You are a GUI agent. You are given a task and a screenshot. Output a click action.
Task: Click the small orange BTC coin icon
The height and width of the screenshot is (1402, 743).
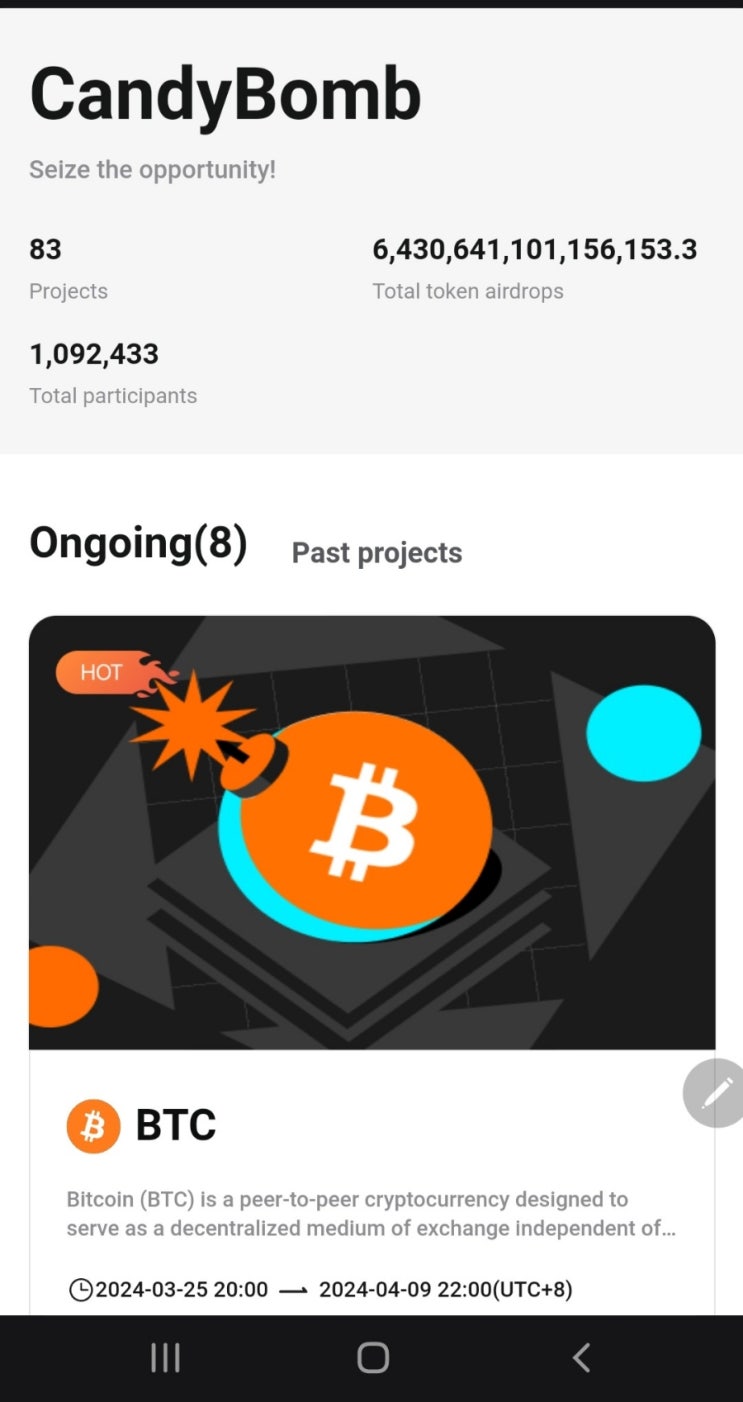92,1127
